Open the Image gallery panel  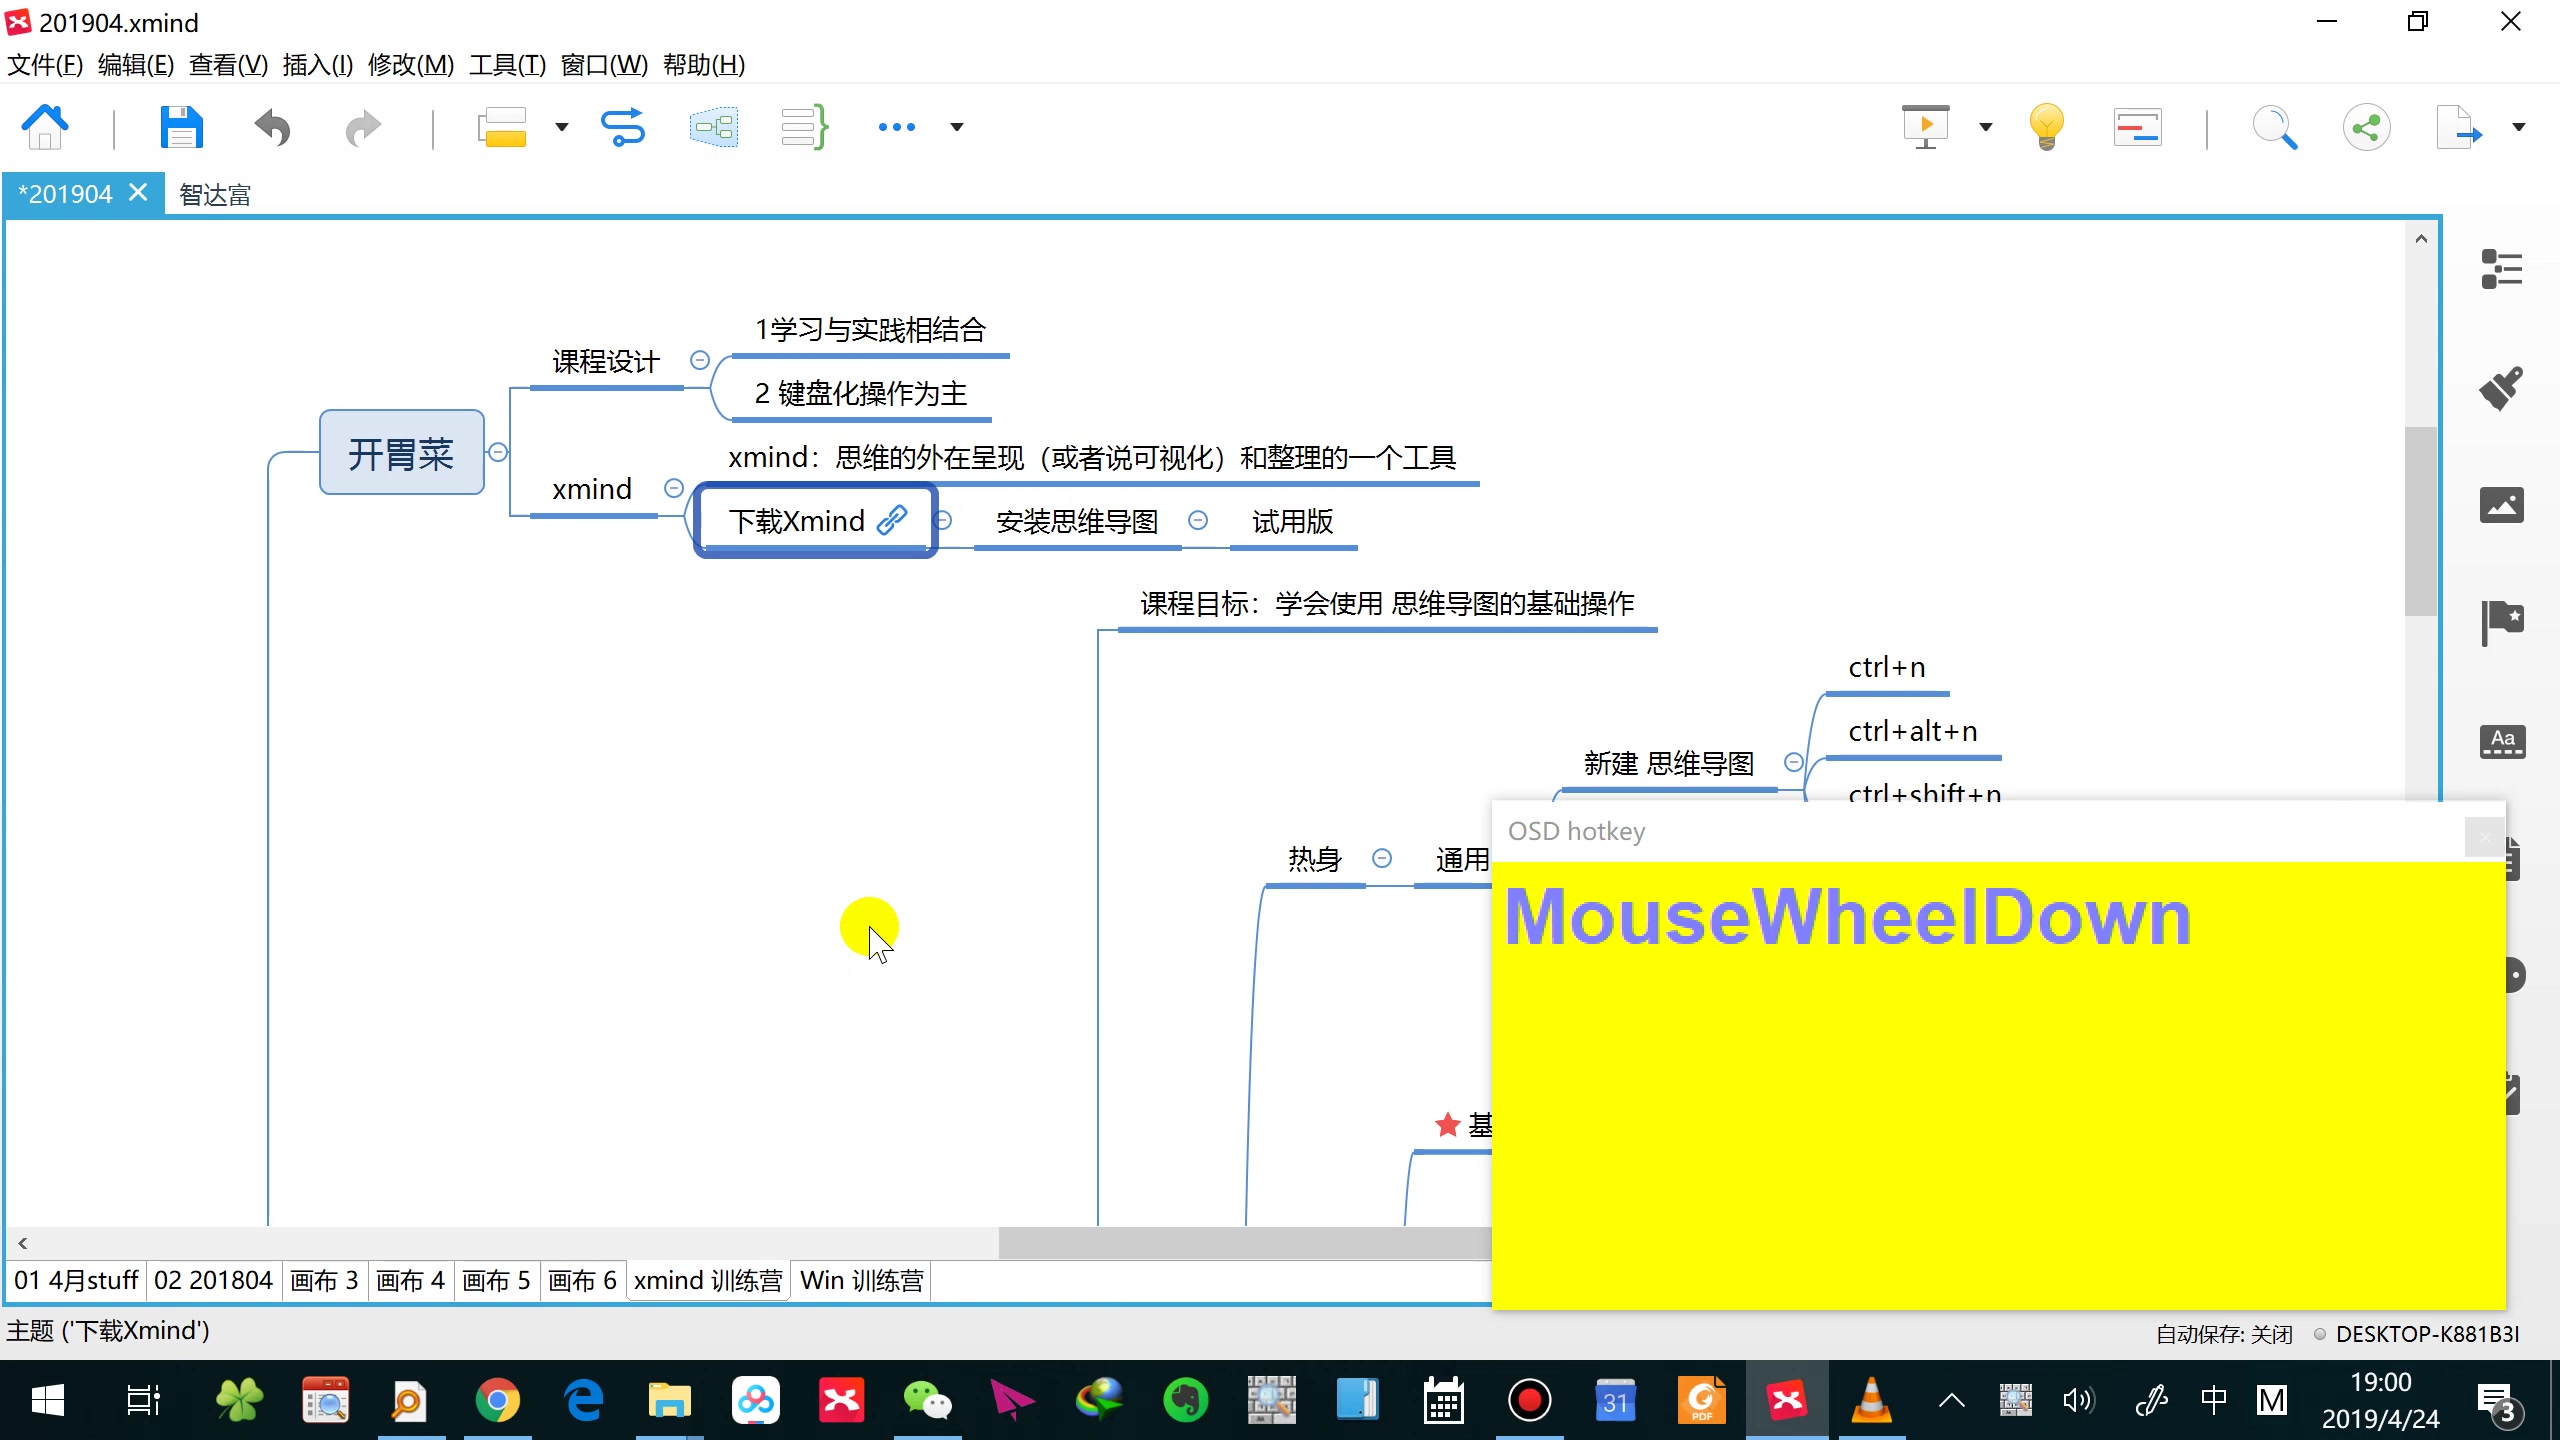pyautogui.click(x=2502, y=505)
